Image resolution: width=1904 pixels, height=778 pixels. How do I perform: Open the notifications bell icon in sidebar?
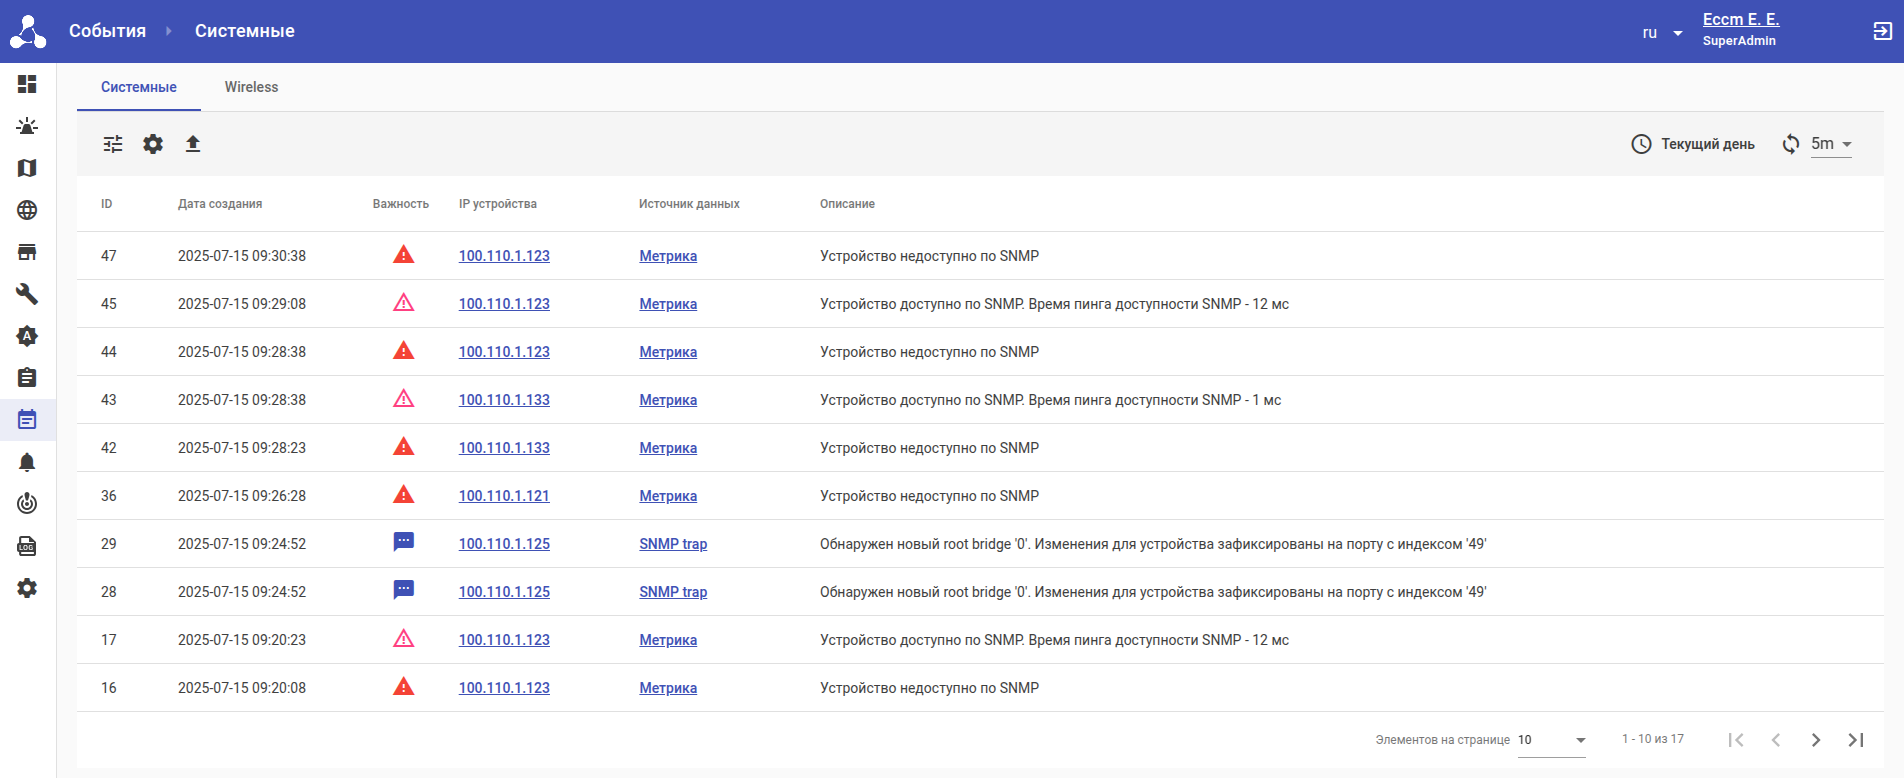point(27,462)
